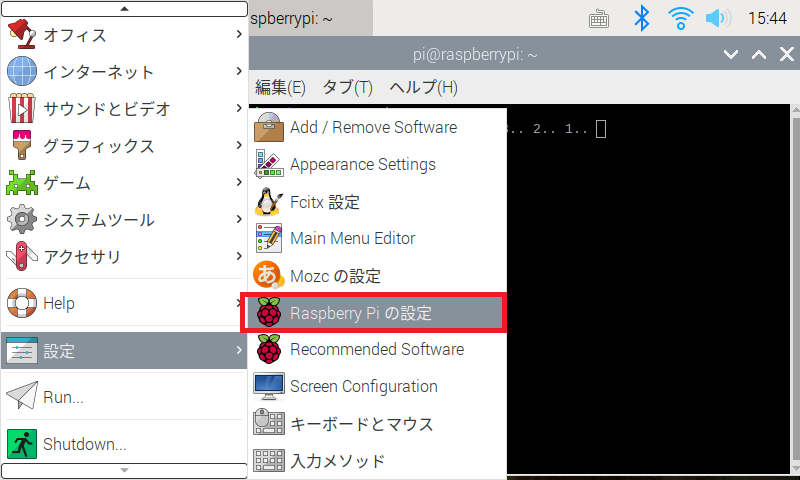Click the keyboard-mouse icon for キーボードとマウス
This screenshot has width=800, height=480.
coord(269,422)
